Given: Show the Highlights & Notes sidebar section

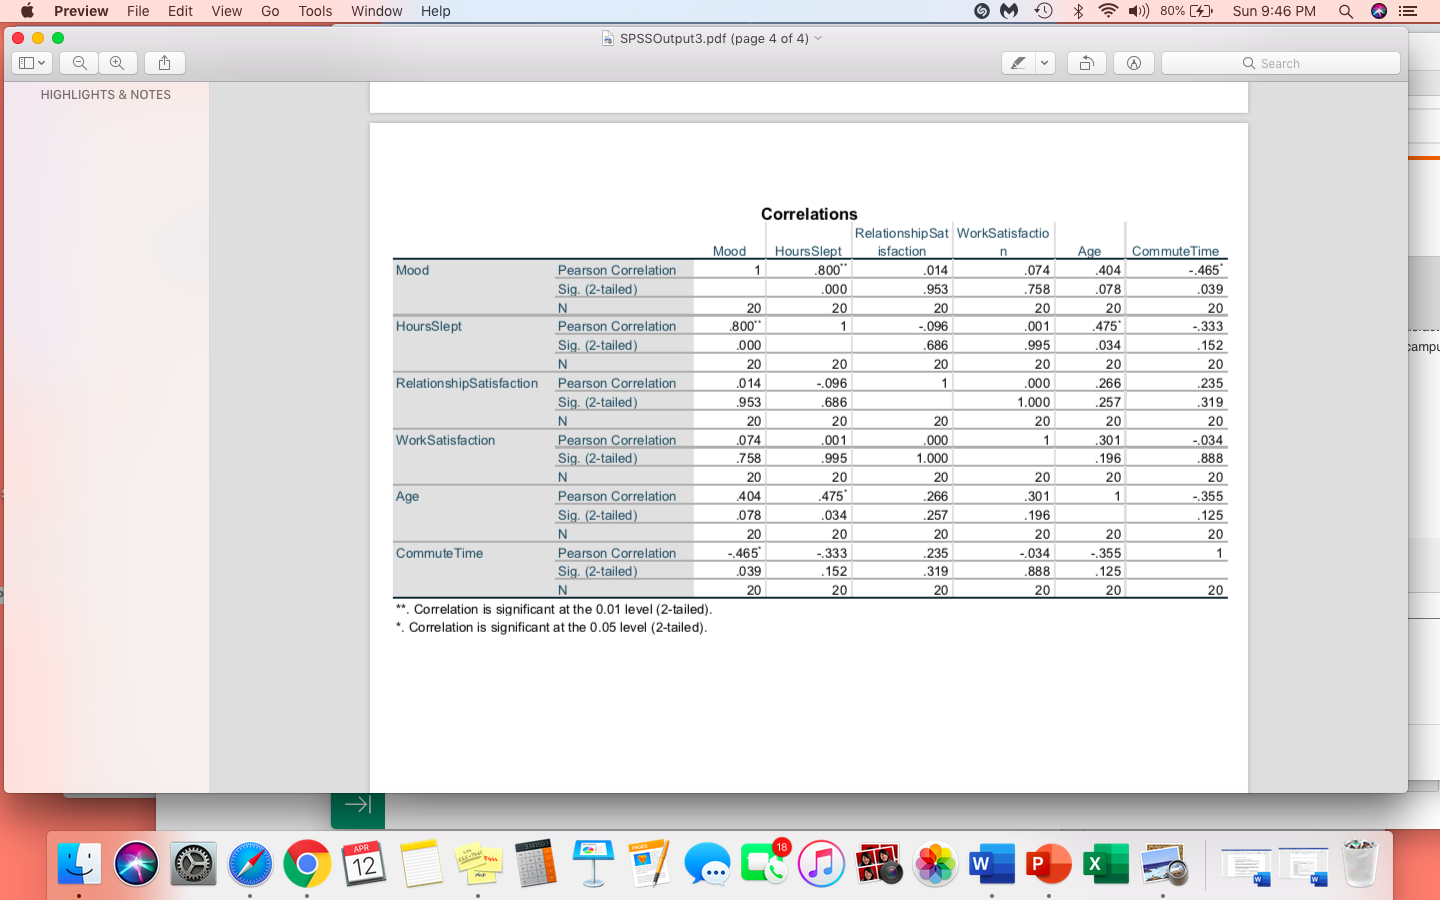Looking at the screenshot, I should click(x=105, y=94).
